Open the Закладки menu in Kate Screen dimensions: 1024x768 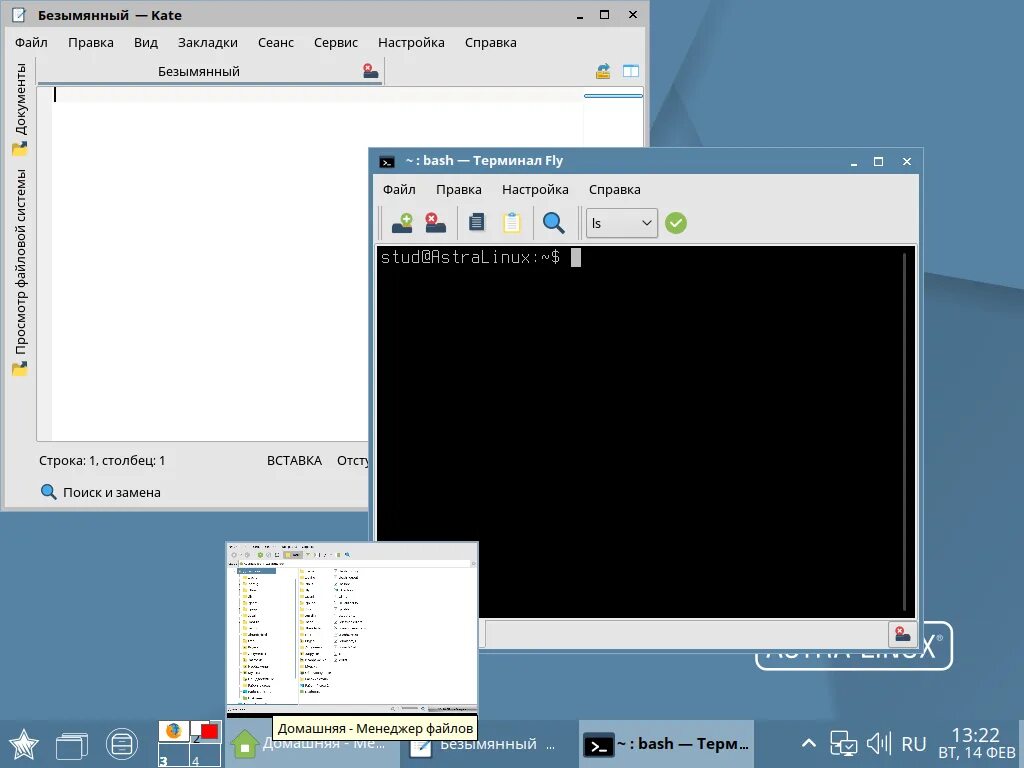coord(208,42)
